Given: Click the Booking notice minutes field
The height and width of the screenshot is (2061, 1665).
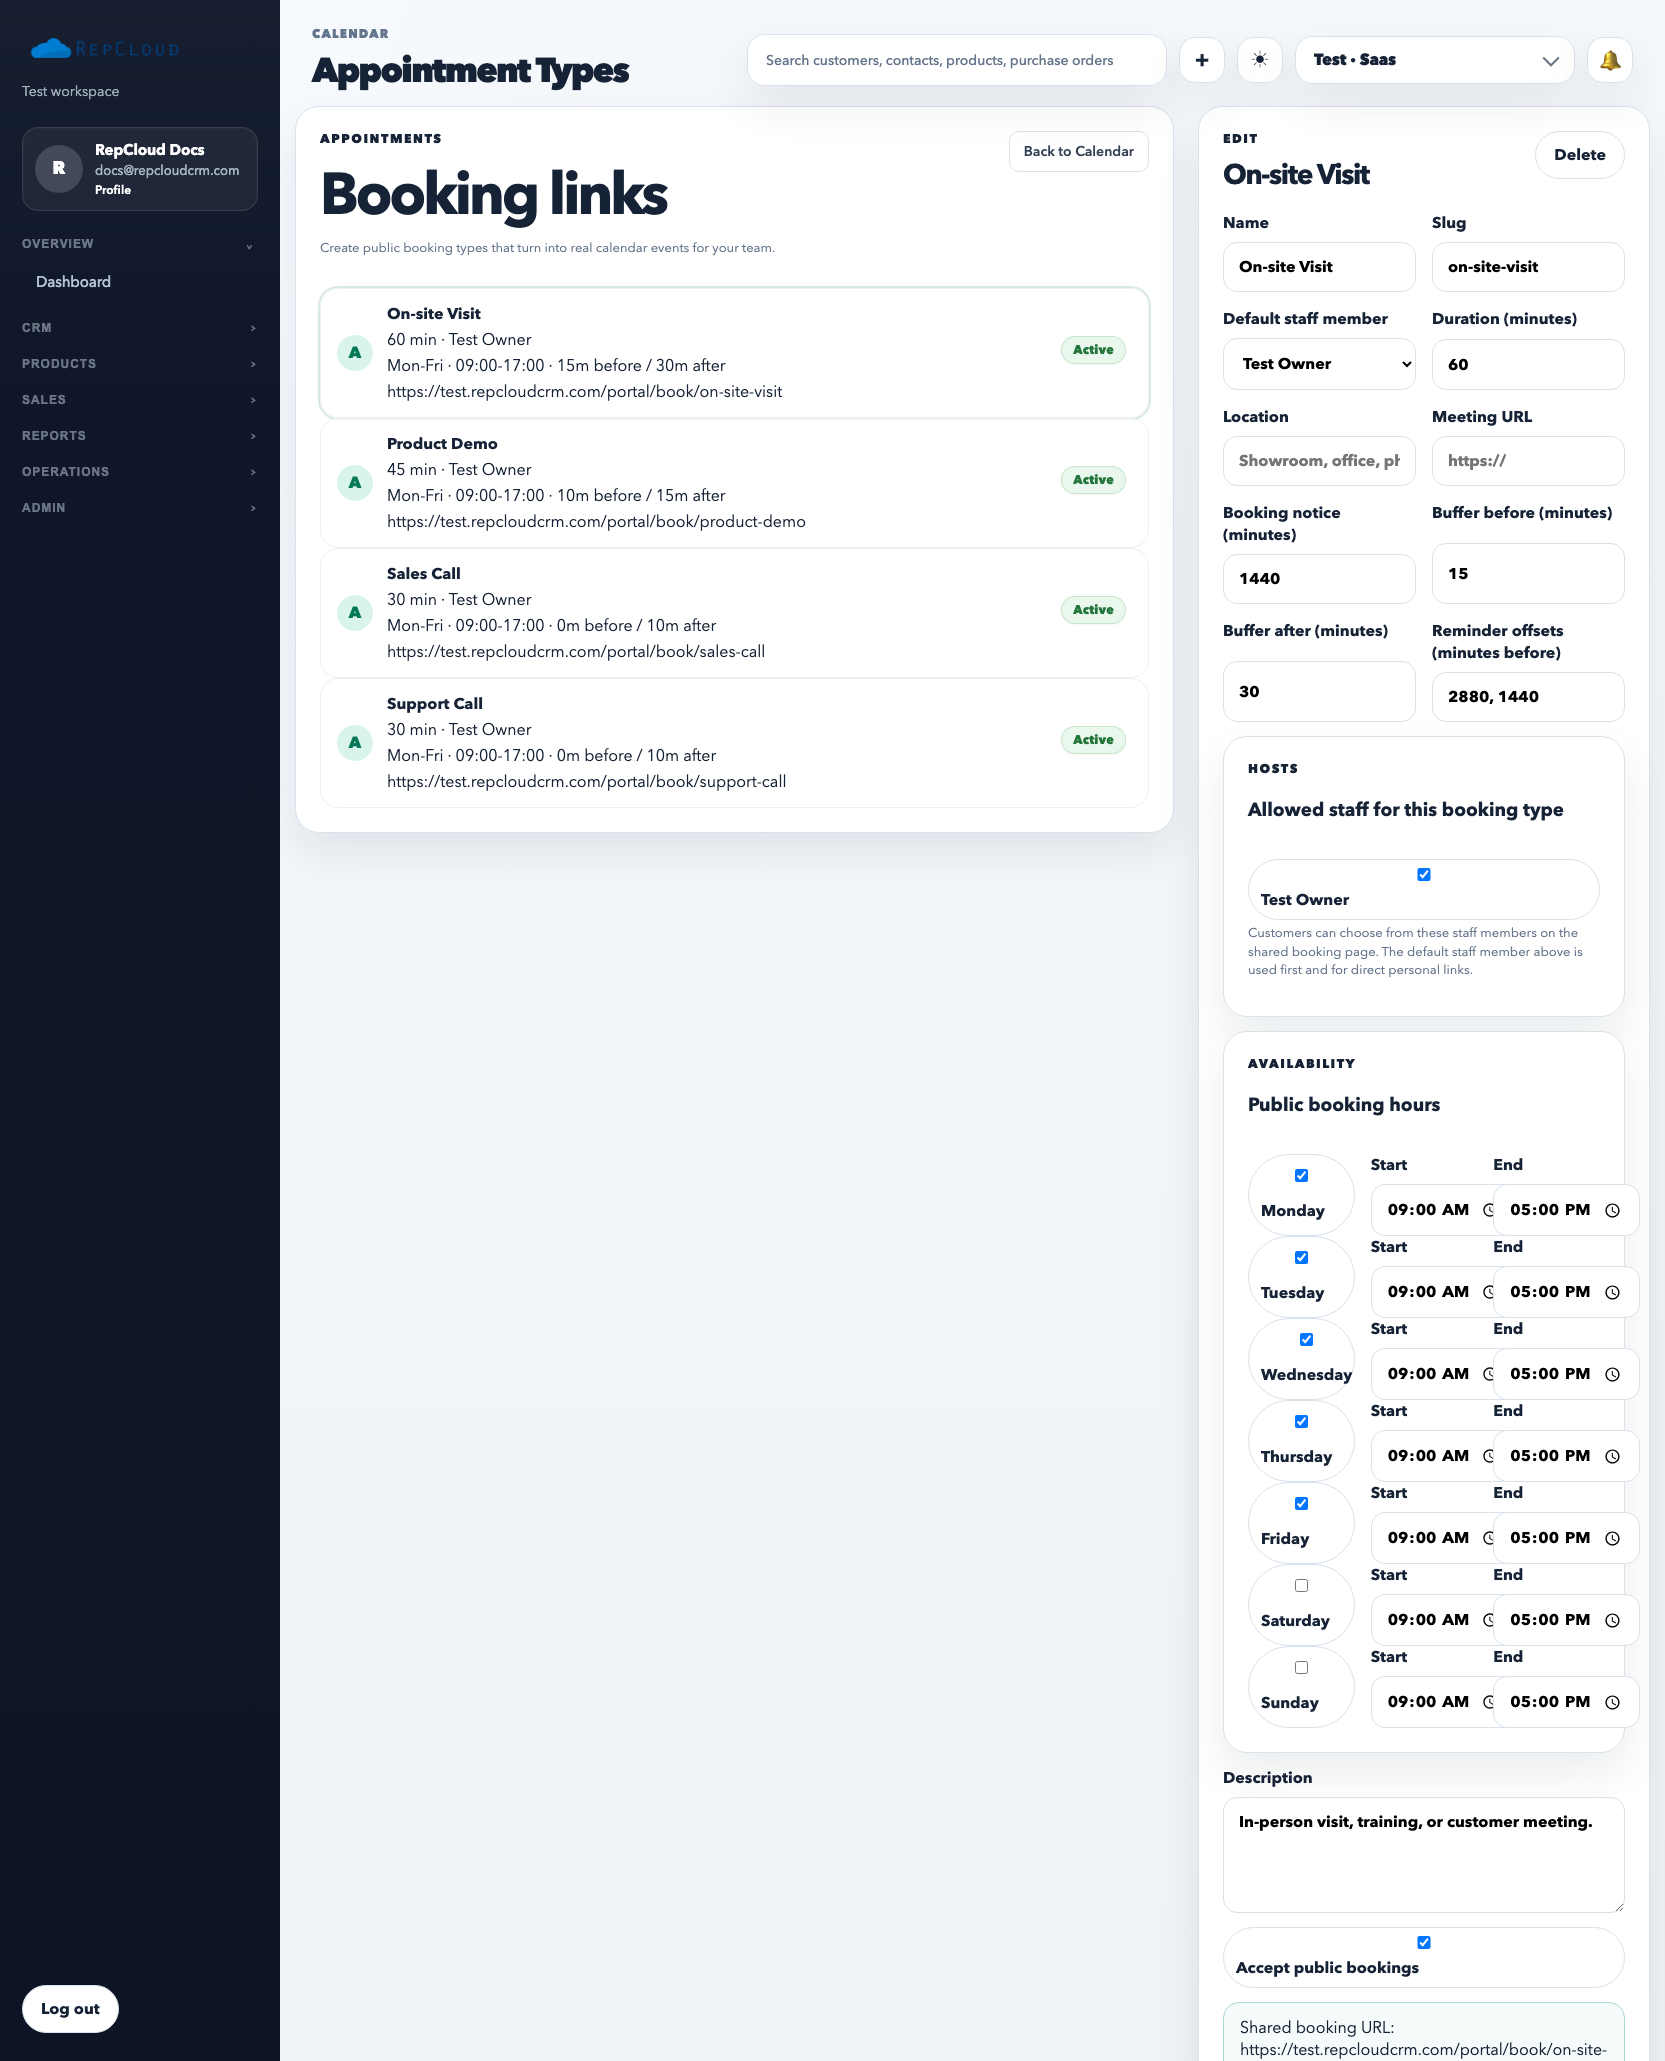Looking at the screenshot, I should (x=1319, y=579).
